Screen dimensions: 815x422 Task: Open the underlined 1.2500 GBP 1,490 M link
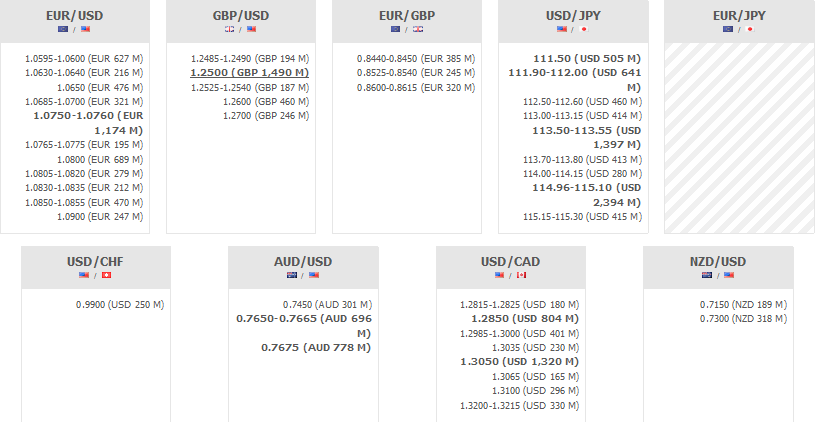[249, 73]
